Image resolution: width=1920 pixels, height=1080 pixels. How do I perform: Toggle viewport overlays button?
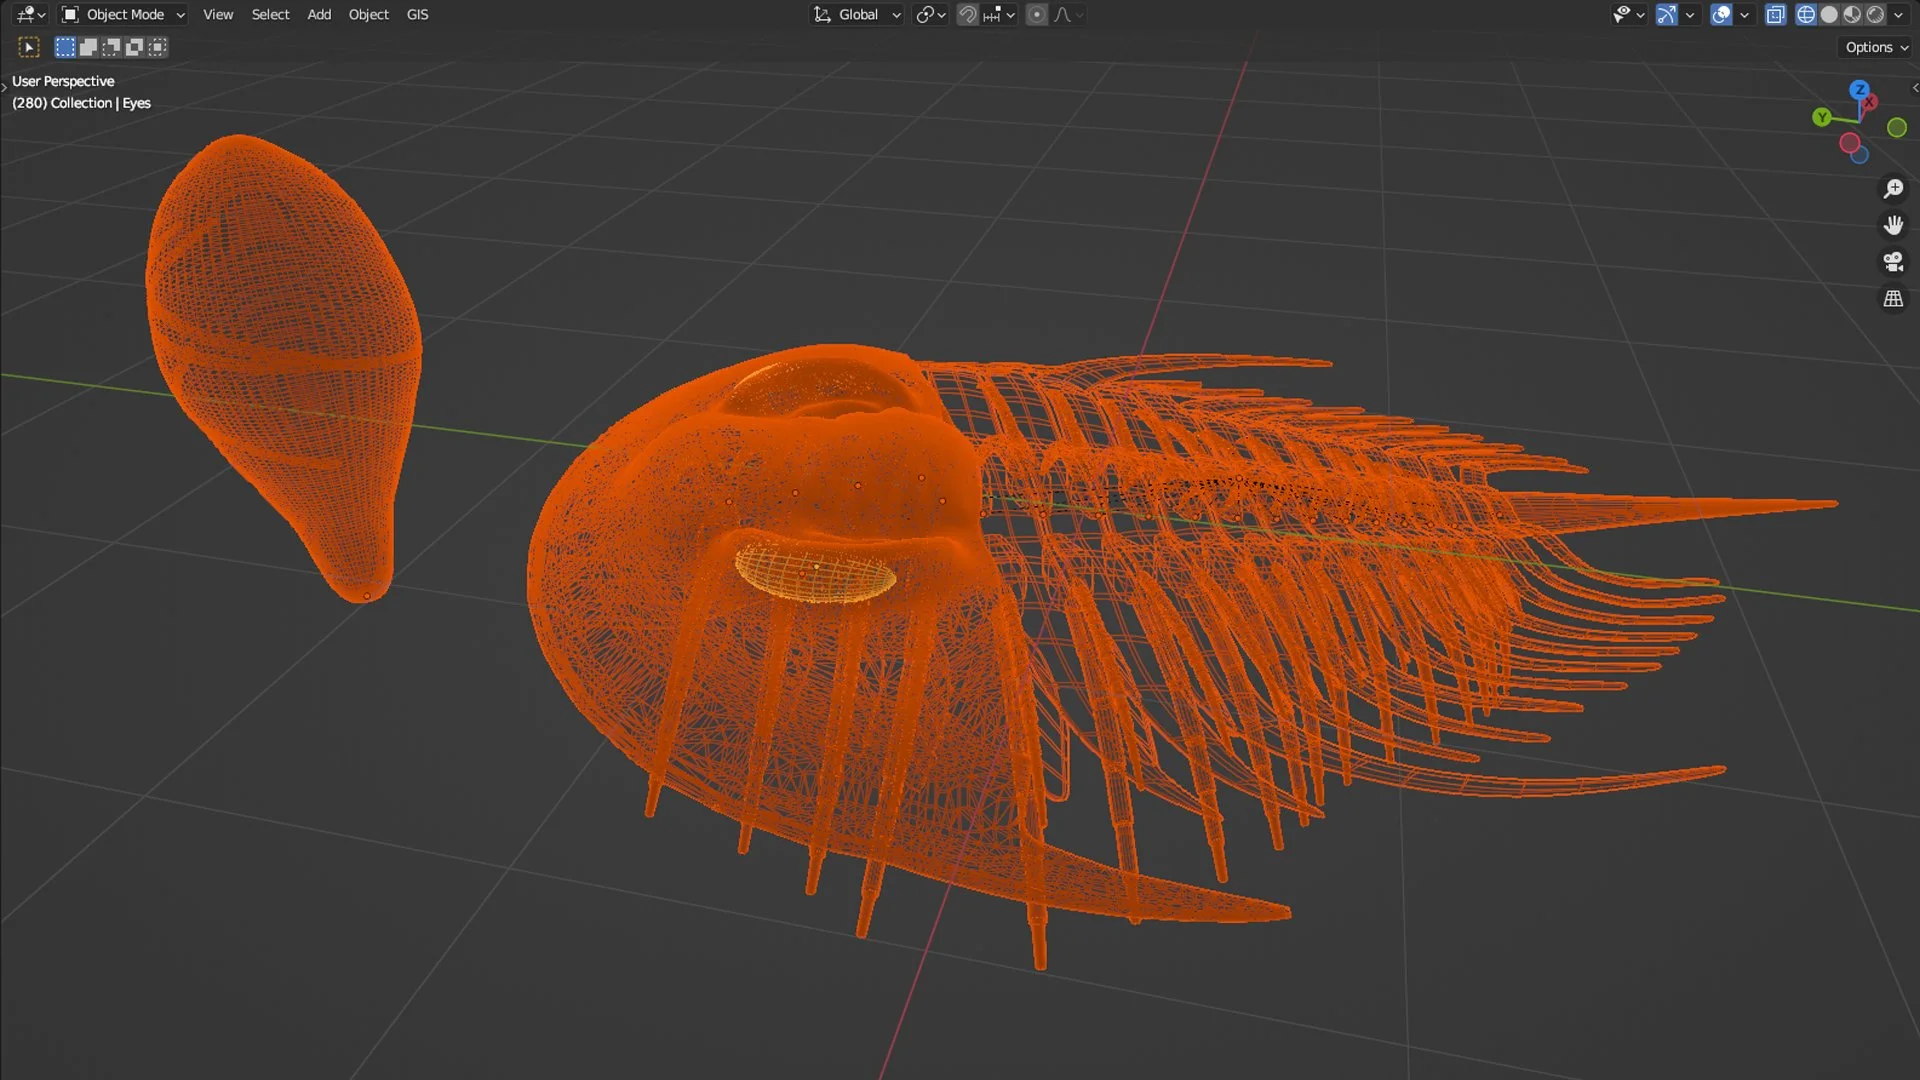(x=1721, y=15)
